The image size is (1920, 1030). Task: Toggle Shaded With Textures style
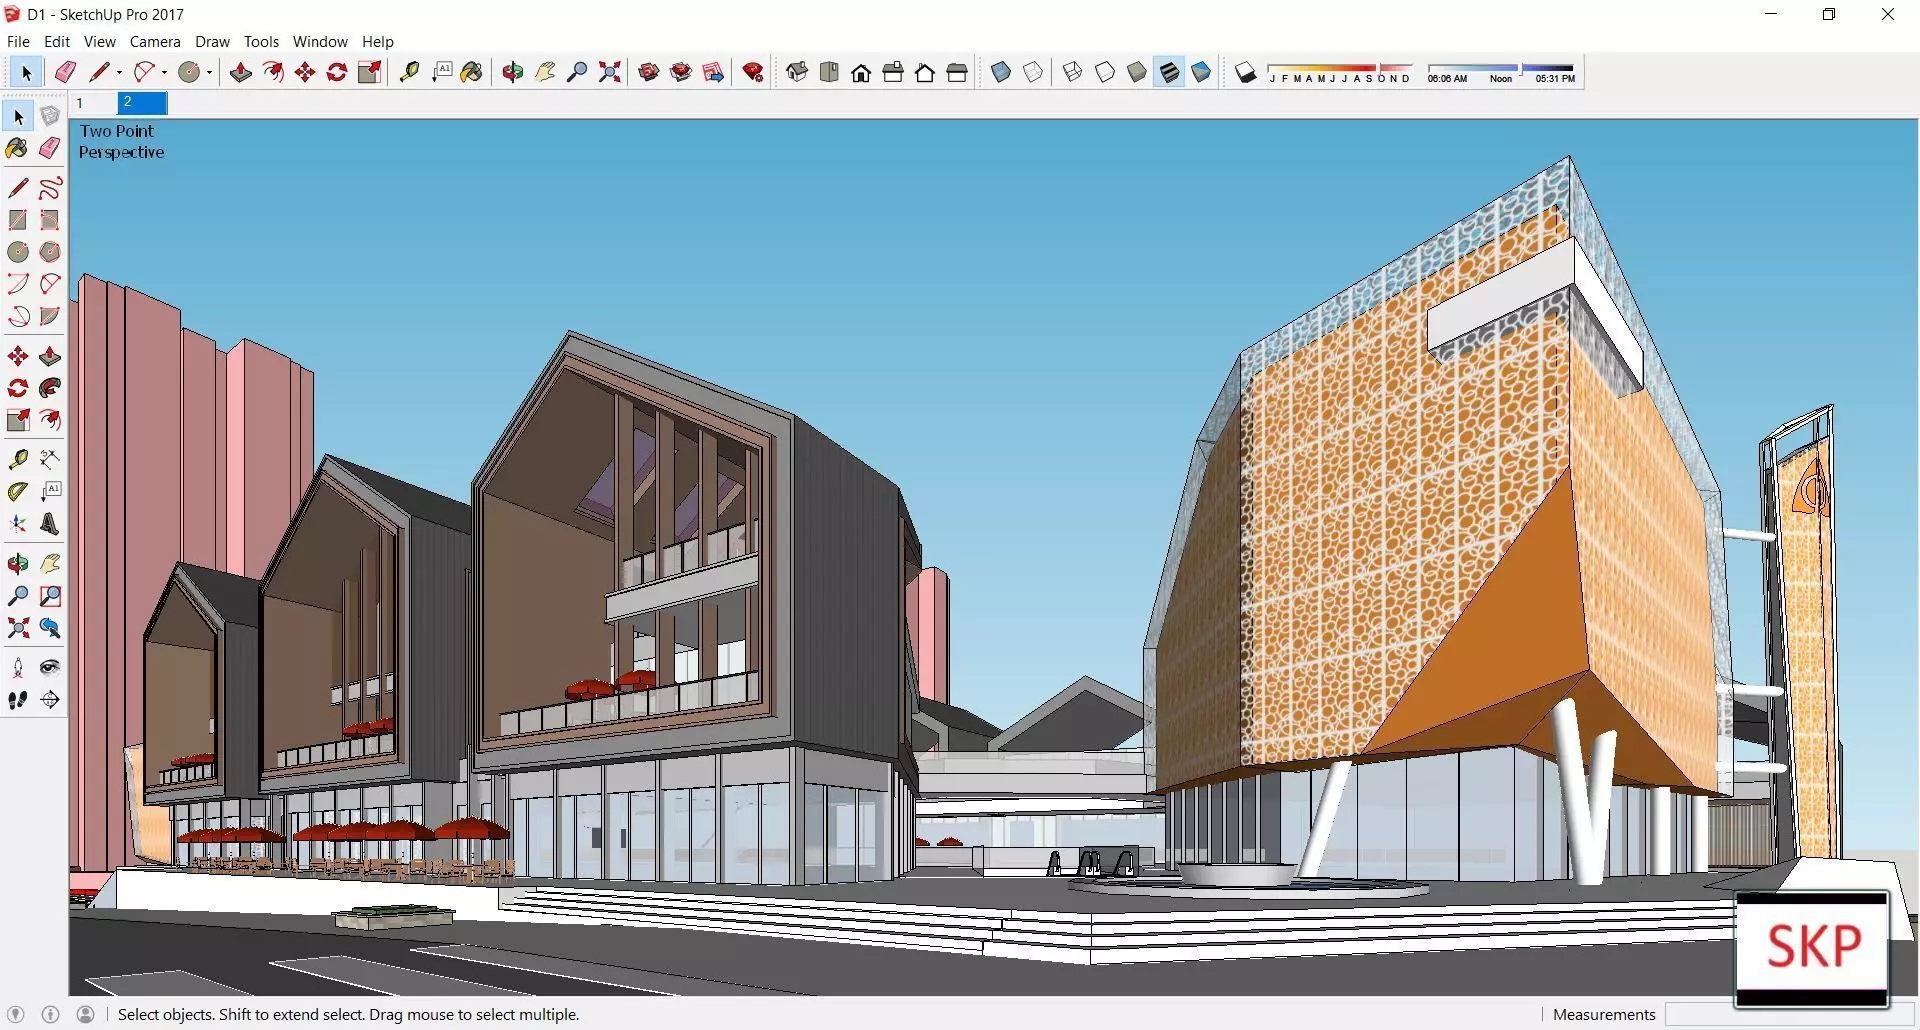[1169, 72]
